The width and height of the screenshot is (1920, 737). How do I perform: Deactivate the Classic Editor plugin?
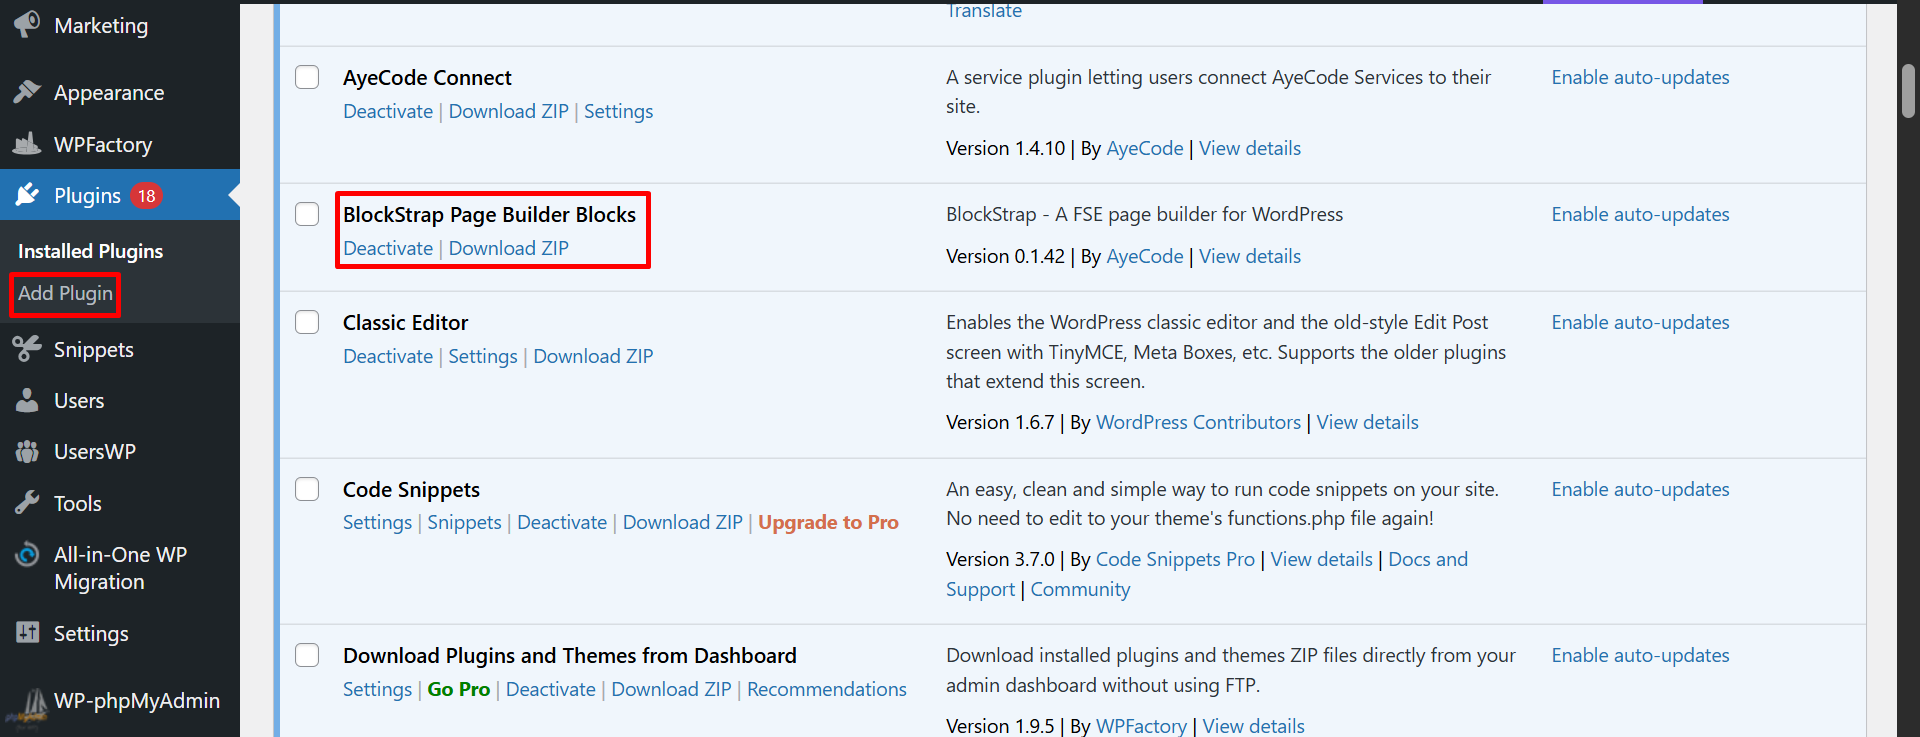click(388, 356)
